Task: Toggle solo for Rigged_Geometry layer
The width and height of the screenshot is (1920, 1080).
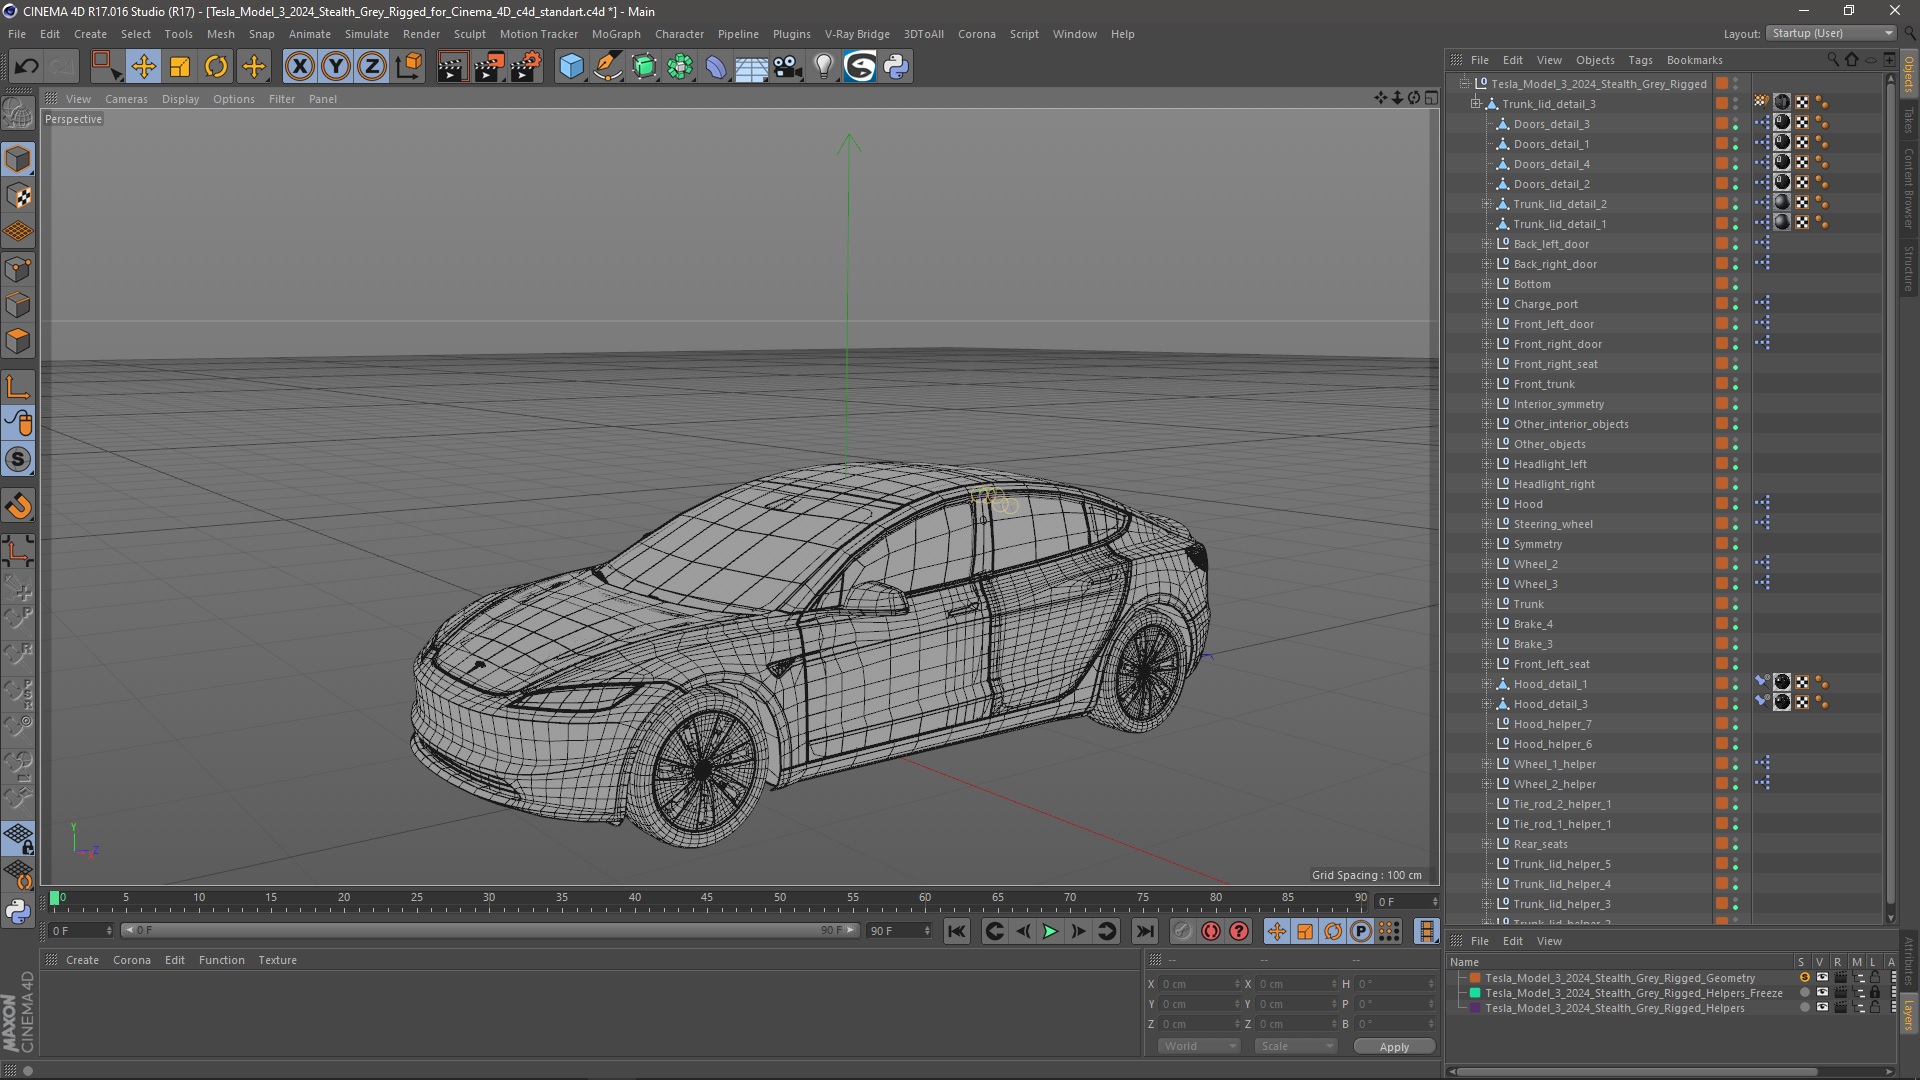Action: coord(1804,978)
